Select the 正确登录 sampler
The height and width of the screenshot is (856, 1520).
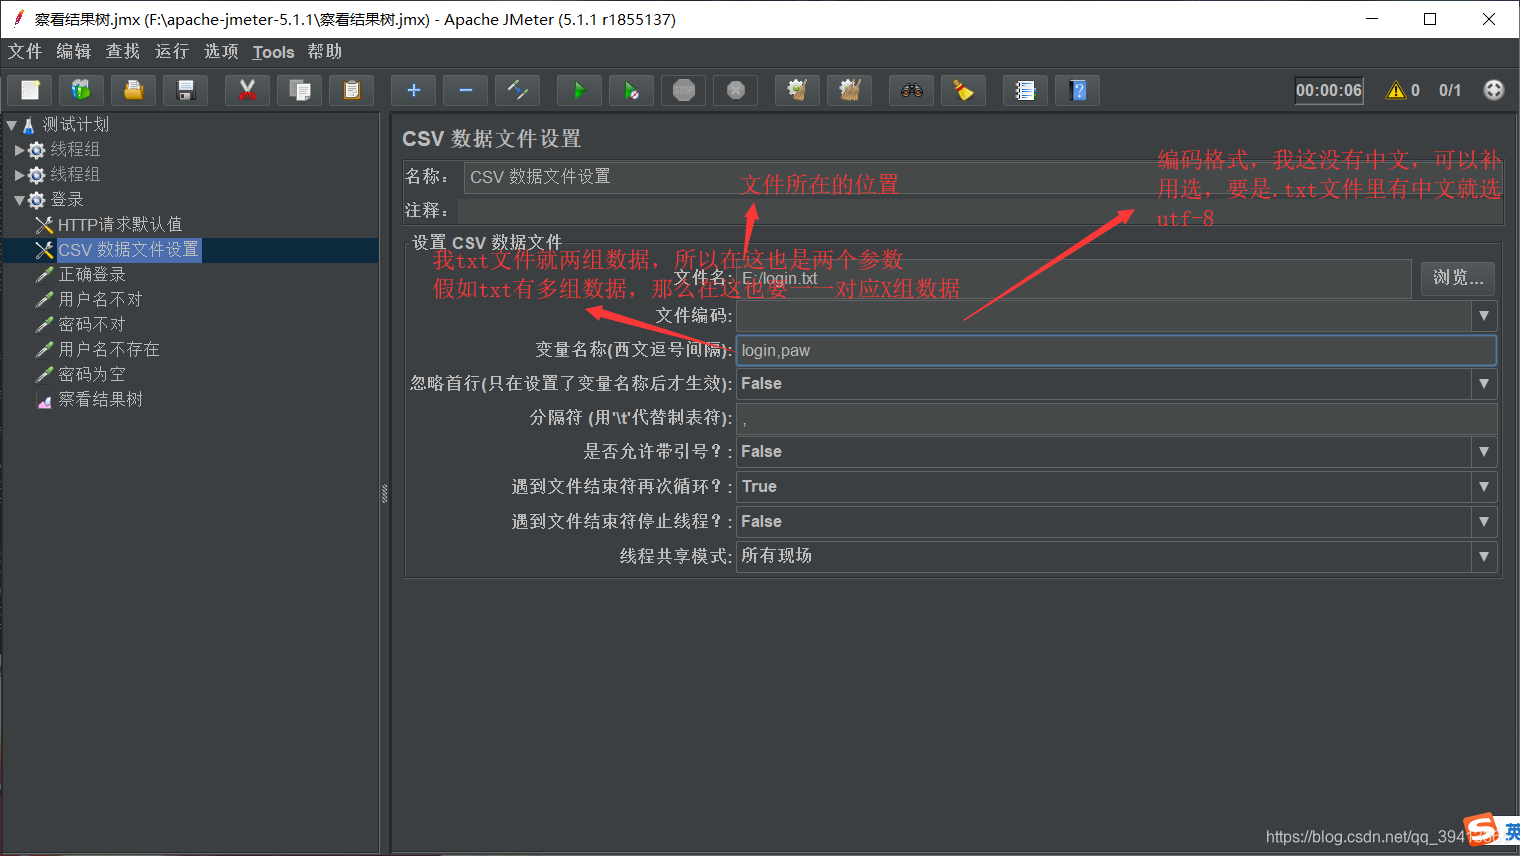(92, 275)
